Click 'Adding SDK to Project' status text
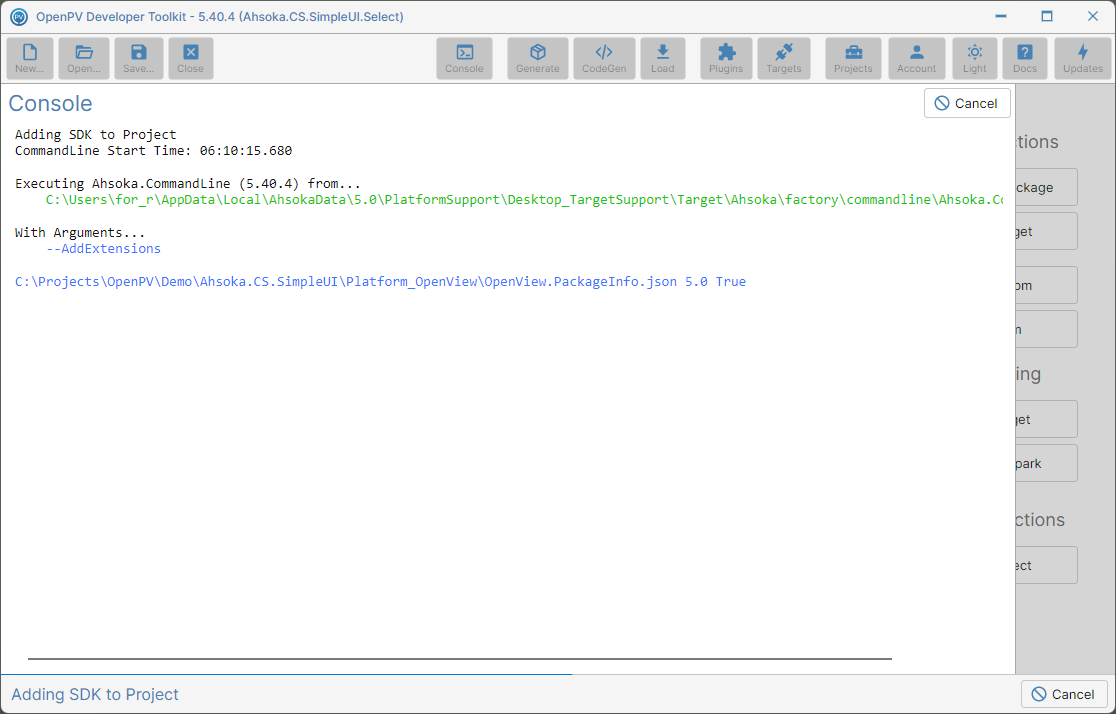This screenshot has height=714, width=1116. [x=95, y=694]
